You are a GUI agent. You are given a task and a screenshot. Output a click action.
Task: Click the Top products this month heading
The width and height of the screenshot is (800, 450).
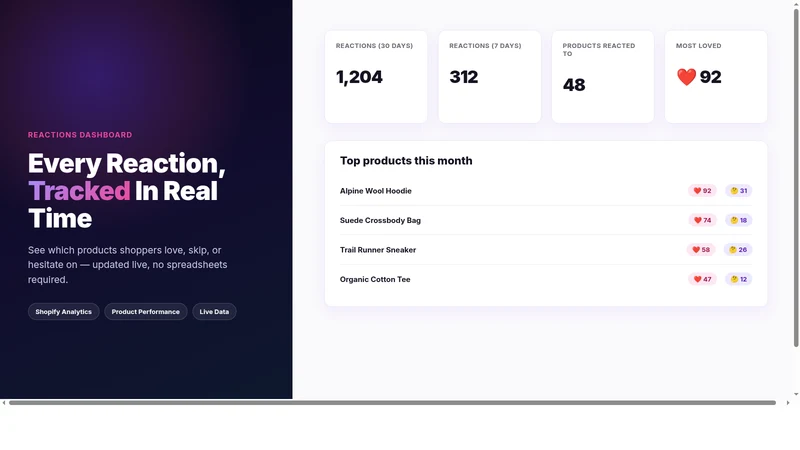tap(406, 161)
